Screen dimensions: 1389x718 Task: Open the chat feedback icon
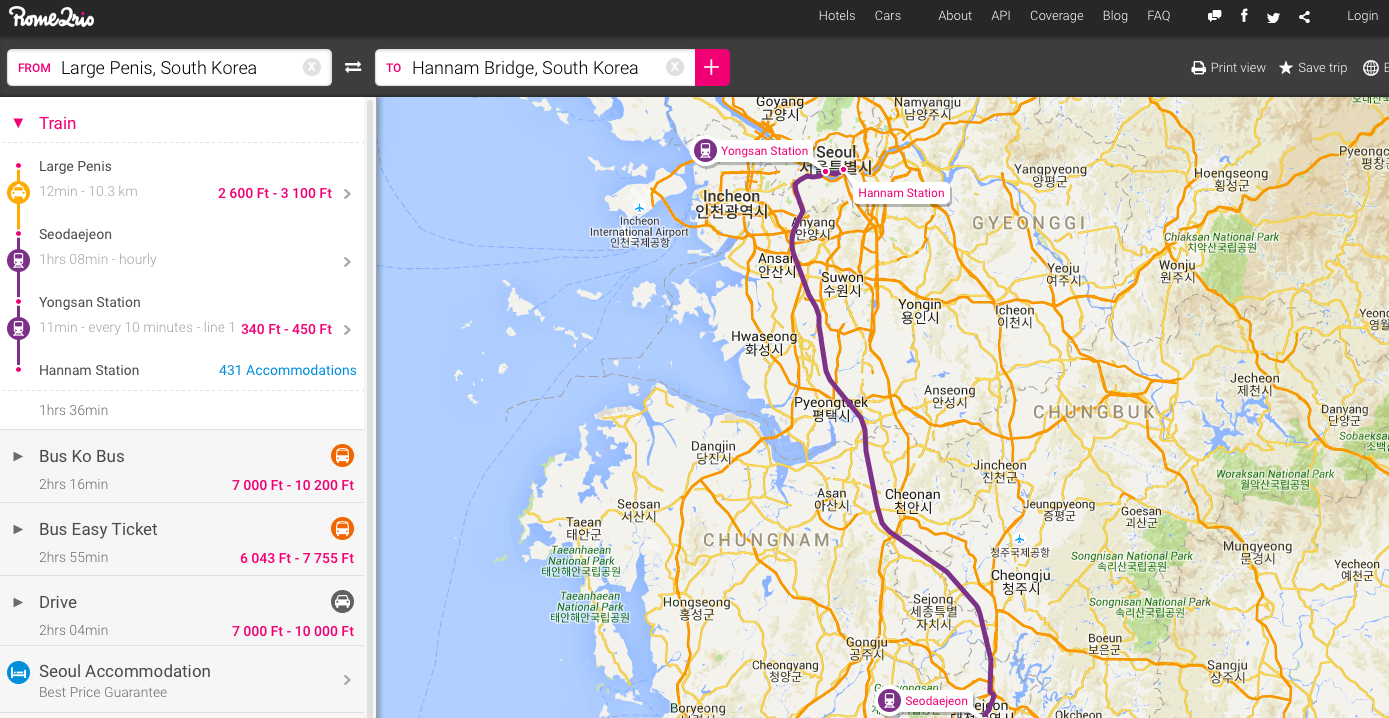(x=1214, y=16)
